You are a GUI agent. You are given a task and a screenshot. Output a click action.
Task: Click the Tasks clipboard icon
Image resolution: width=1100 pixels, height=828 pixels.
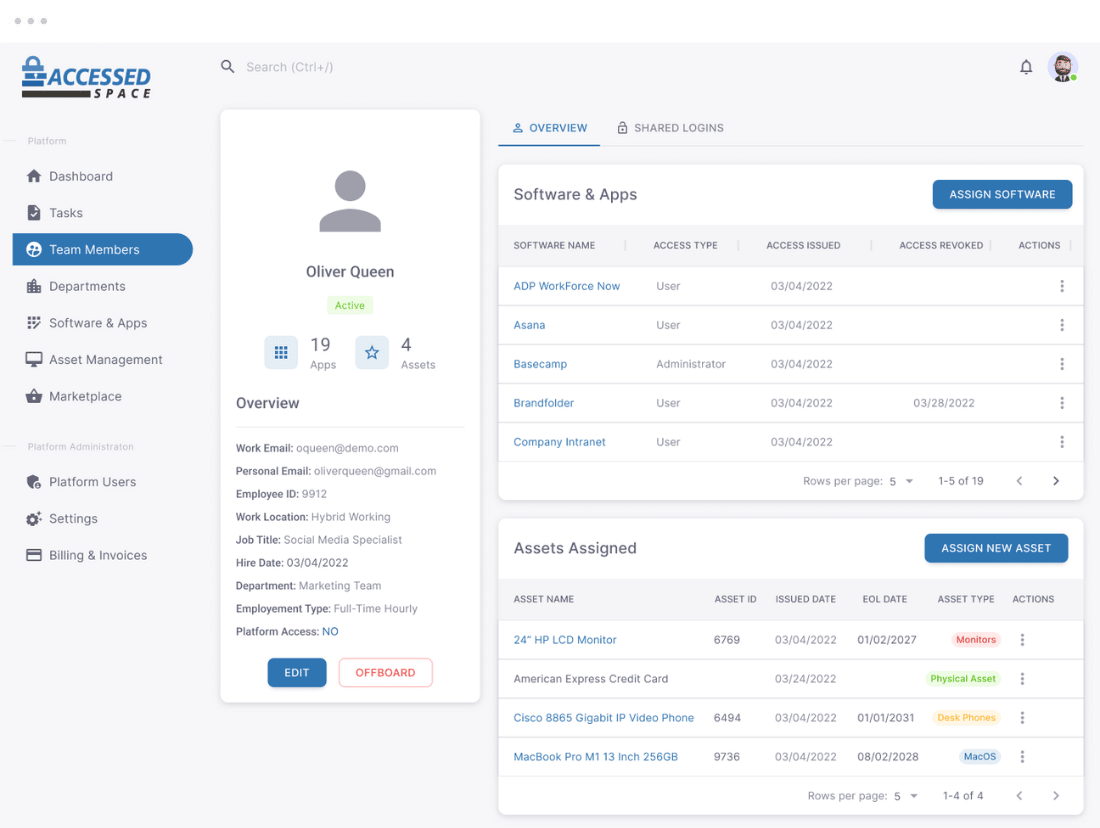tap(34, 213)
